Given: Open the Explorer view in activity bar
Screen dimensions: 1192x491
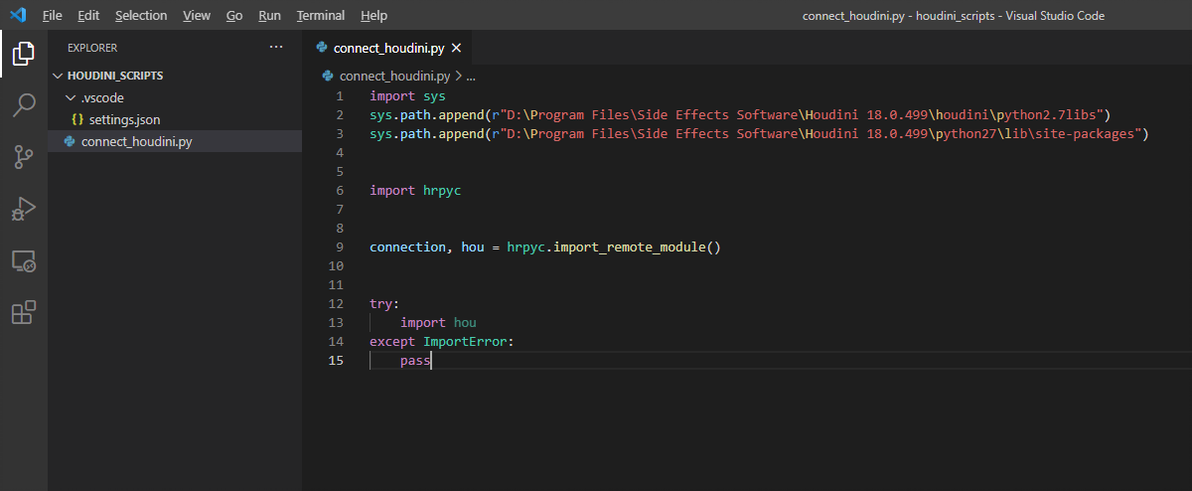Looking at the screenshot, I should click(x=23, y=53).
